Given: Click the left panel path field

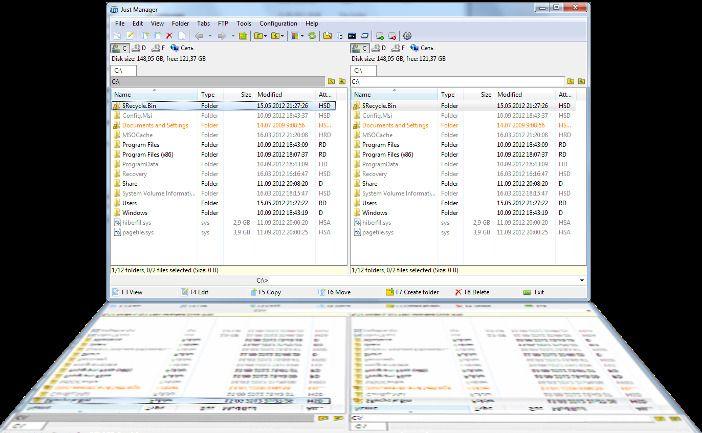Looking at the screenshot, I should pyautogui.click(x=218, y=81).
